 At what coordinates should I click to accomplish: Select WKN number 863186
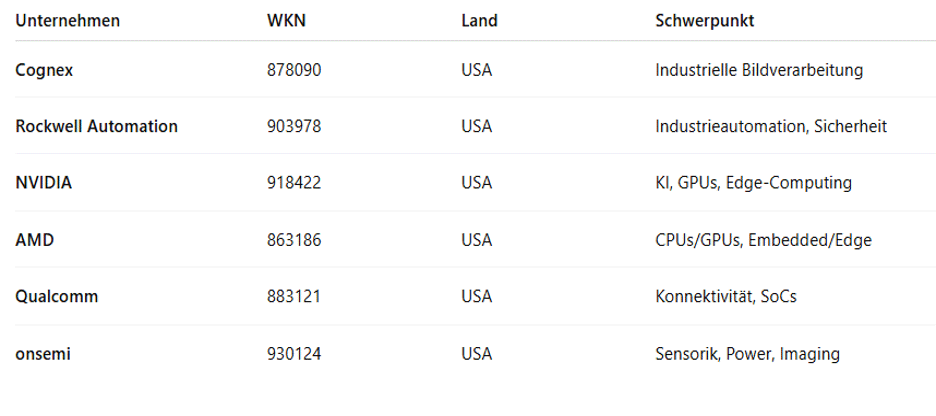tap(294, 240)
